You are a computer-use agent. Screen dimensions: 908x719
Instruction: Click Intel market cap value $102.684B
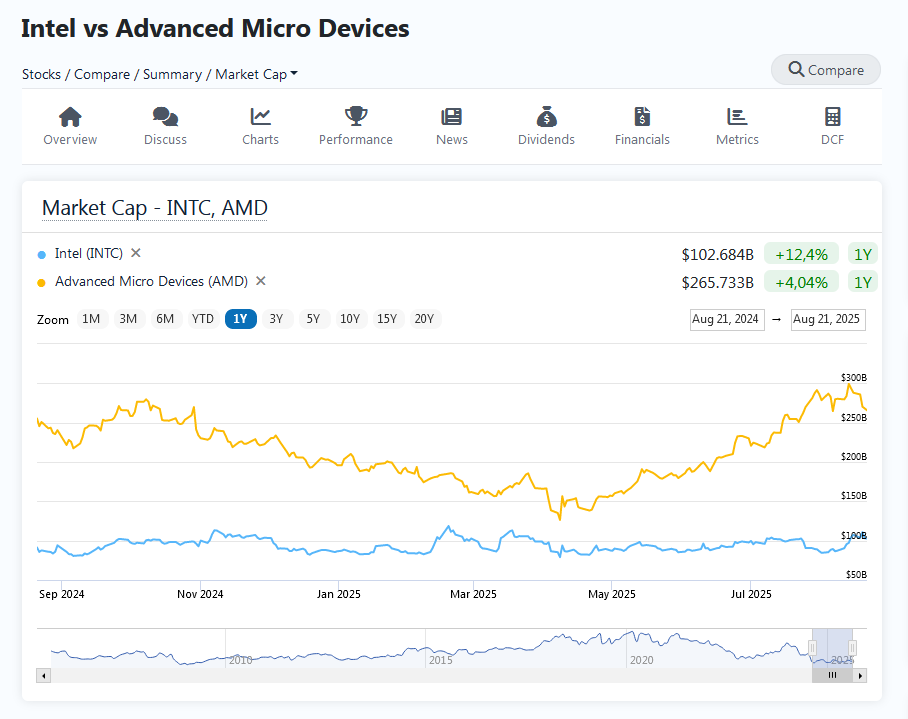(717, 255)
